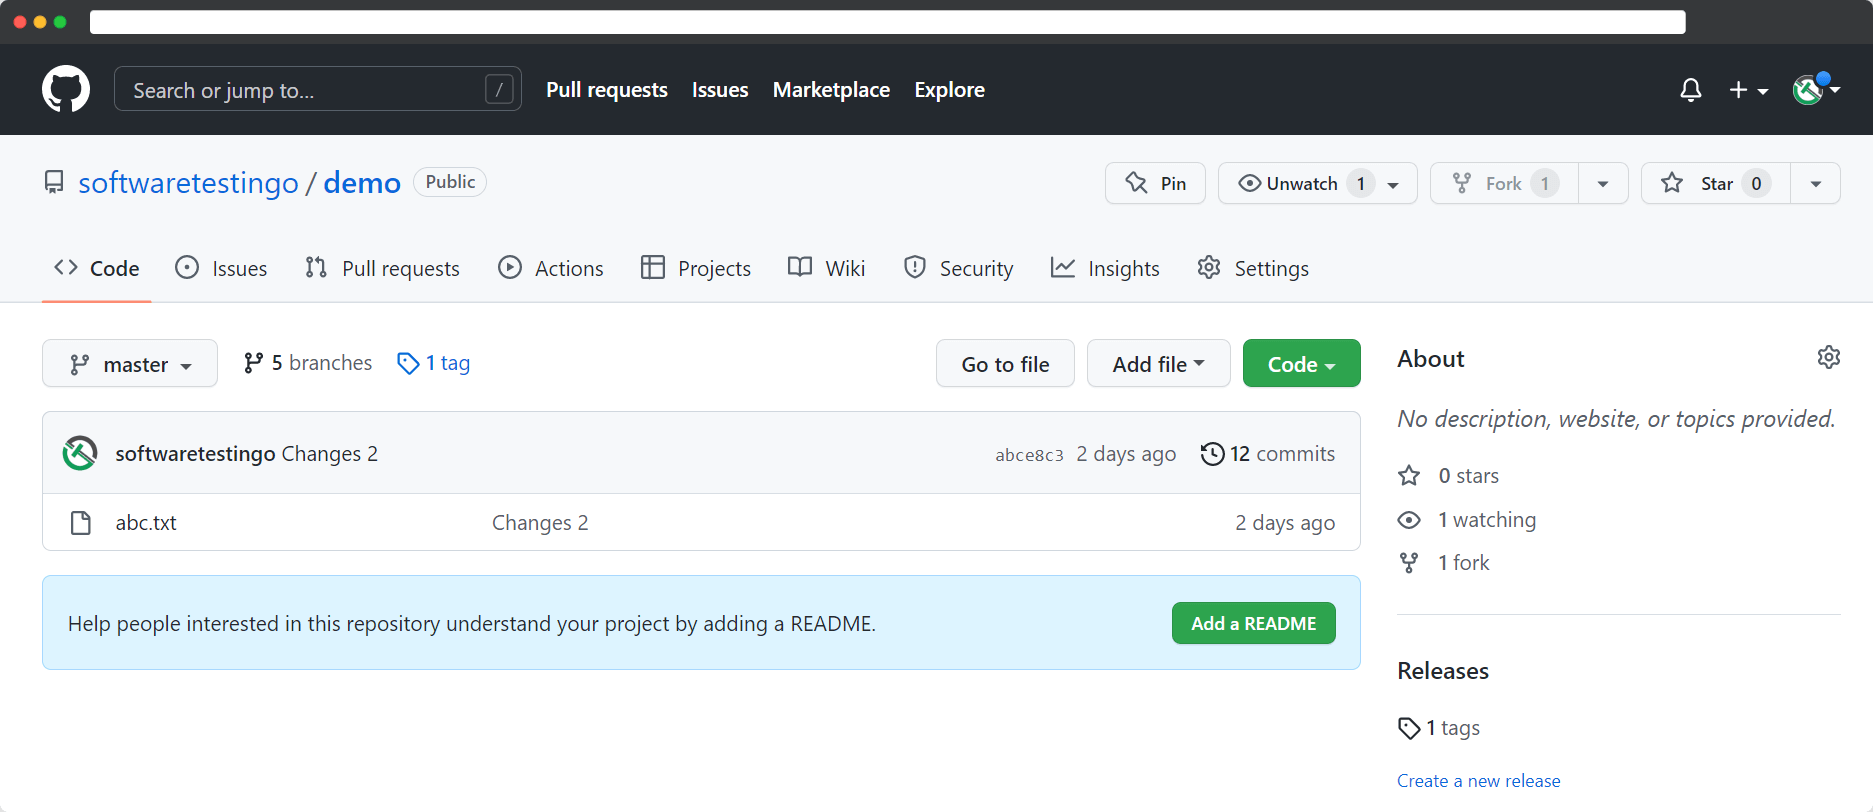The image size is (1873, 812).
Task: Click the abc.txt file icon
Action: [81, 522]
